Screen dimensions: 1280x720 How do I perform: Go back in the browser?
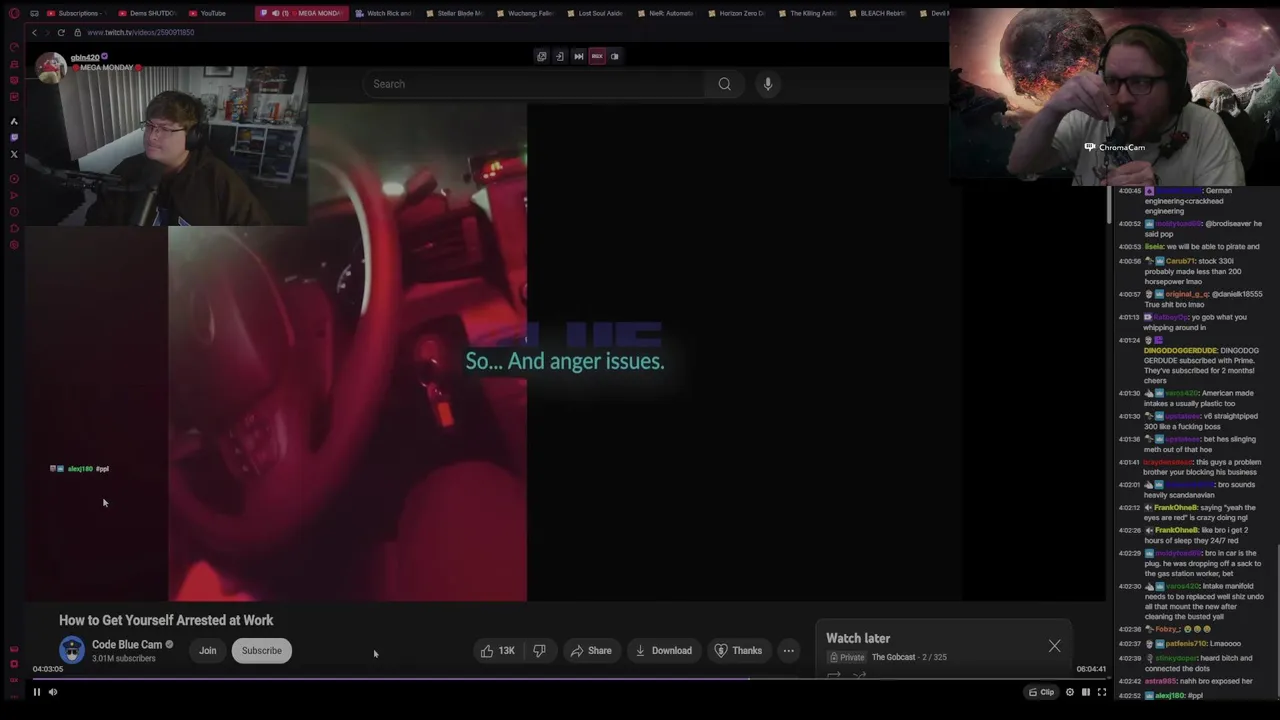(34, 32)
